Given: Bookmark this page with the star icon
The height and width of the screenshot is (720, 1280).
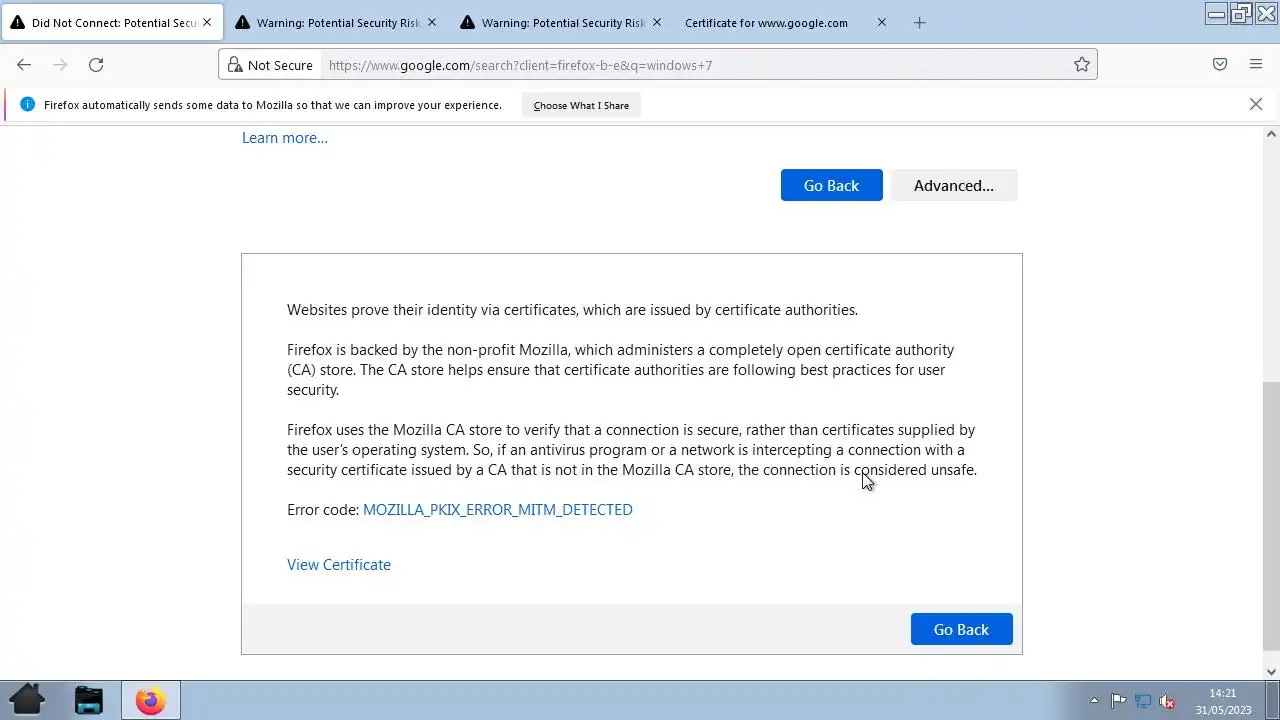Looking at the screenshot, I should 1081,65.
